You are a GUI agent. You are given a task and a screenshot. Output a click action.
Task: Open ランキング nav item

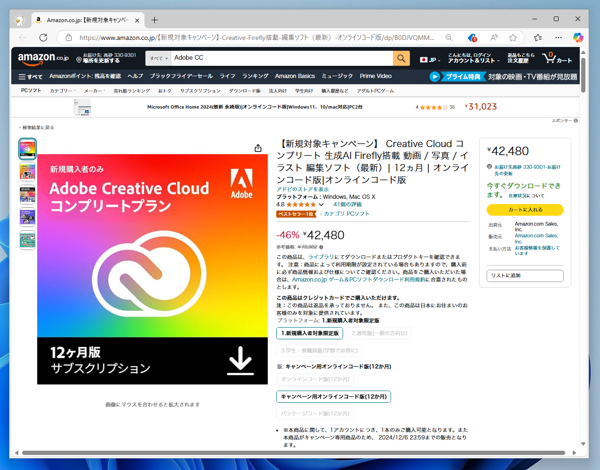click(x=255, y=76)
